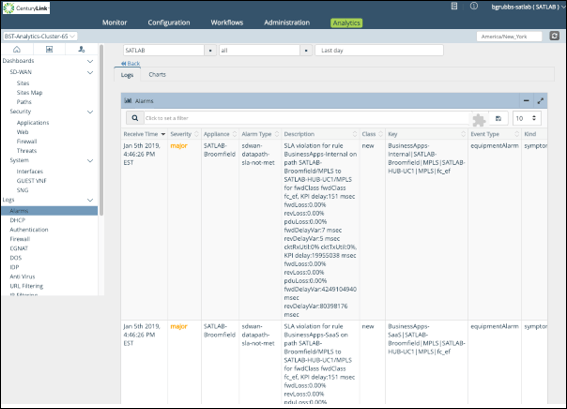Open the info icon in header
The width and height of the screenshot is (567, 409).
474,6
